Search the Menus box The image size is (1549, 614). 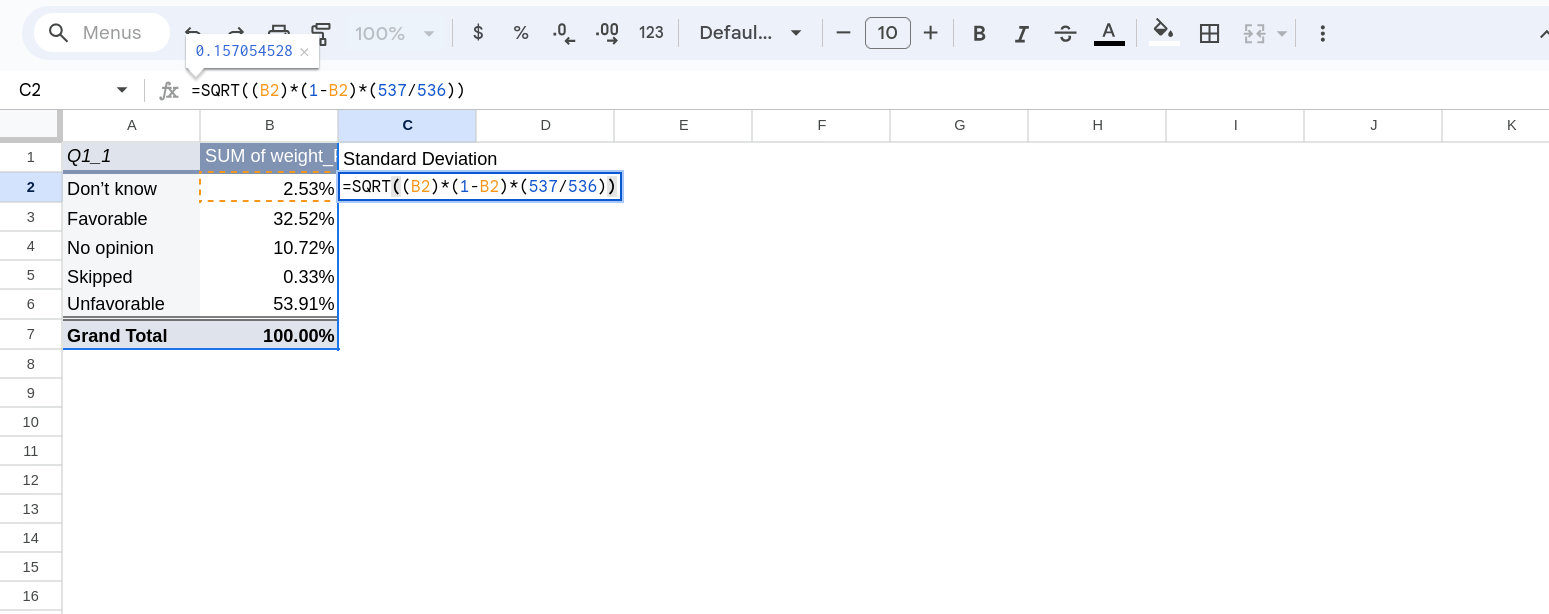[x=110, y=33]
